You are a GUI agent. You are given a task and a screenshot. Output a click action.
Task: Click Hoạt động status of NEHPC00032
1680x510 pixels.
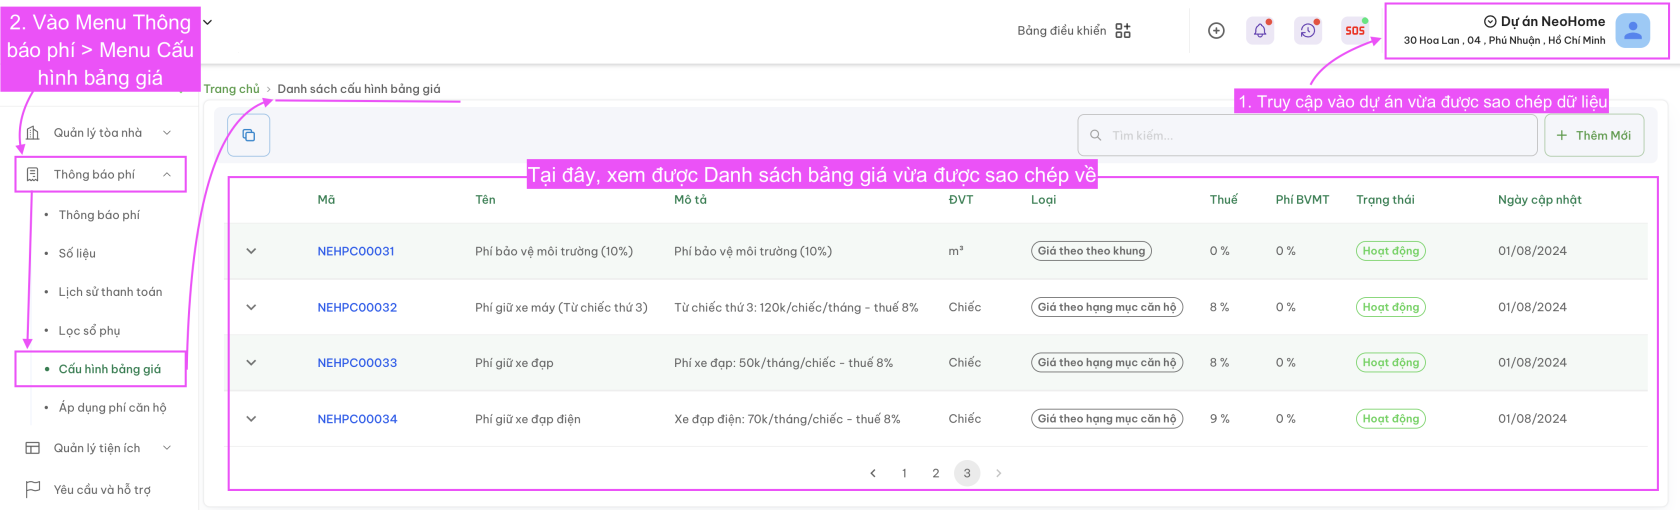pos(1390,307)
